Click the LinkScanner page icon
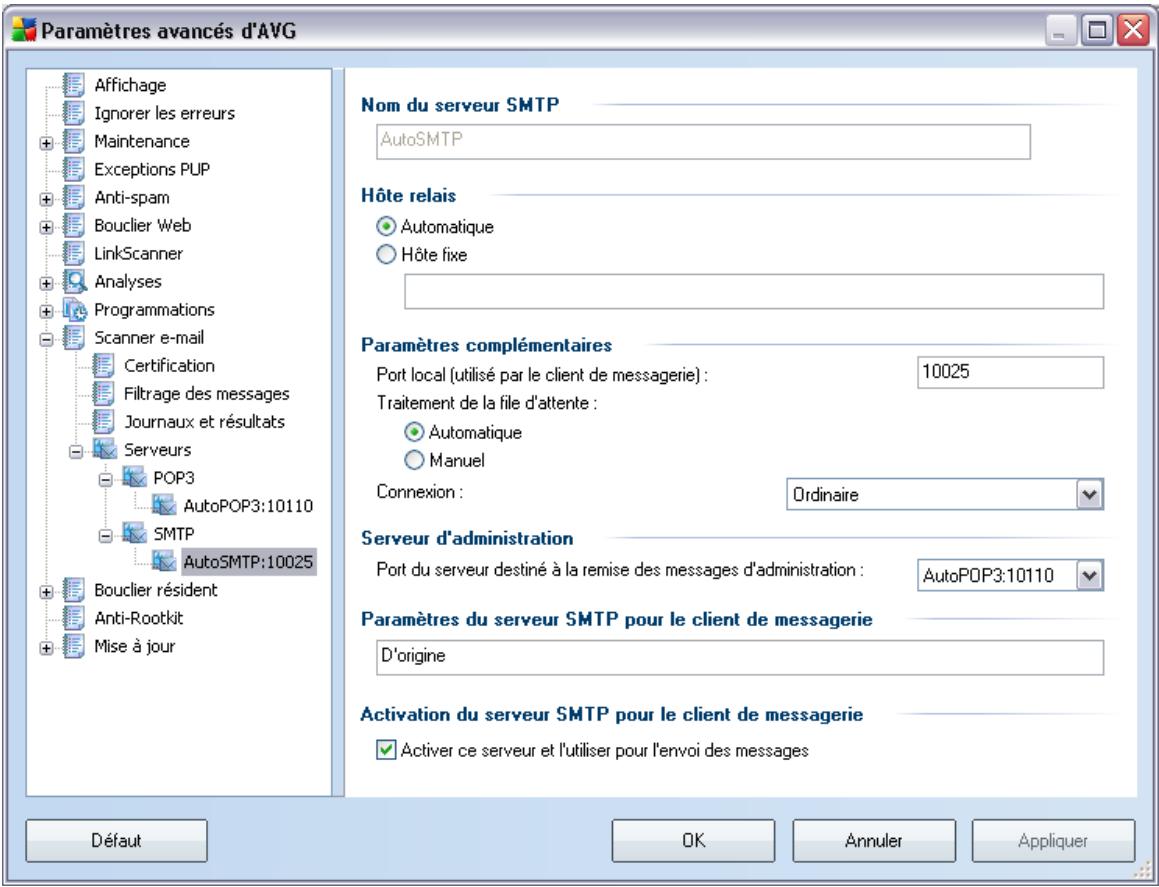Image resolution: width=1159 pixels, height=887 pixels. coord(74,254)
